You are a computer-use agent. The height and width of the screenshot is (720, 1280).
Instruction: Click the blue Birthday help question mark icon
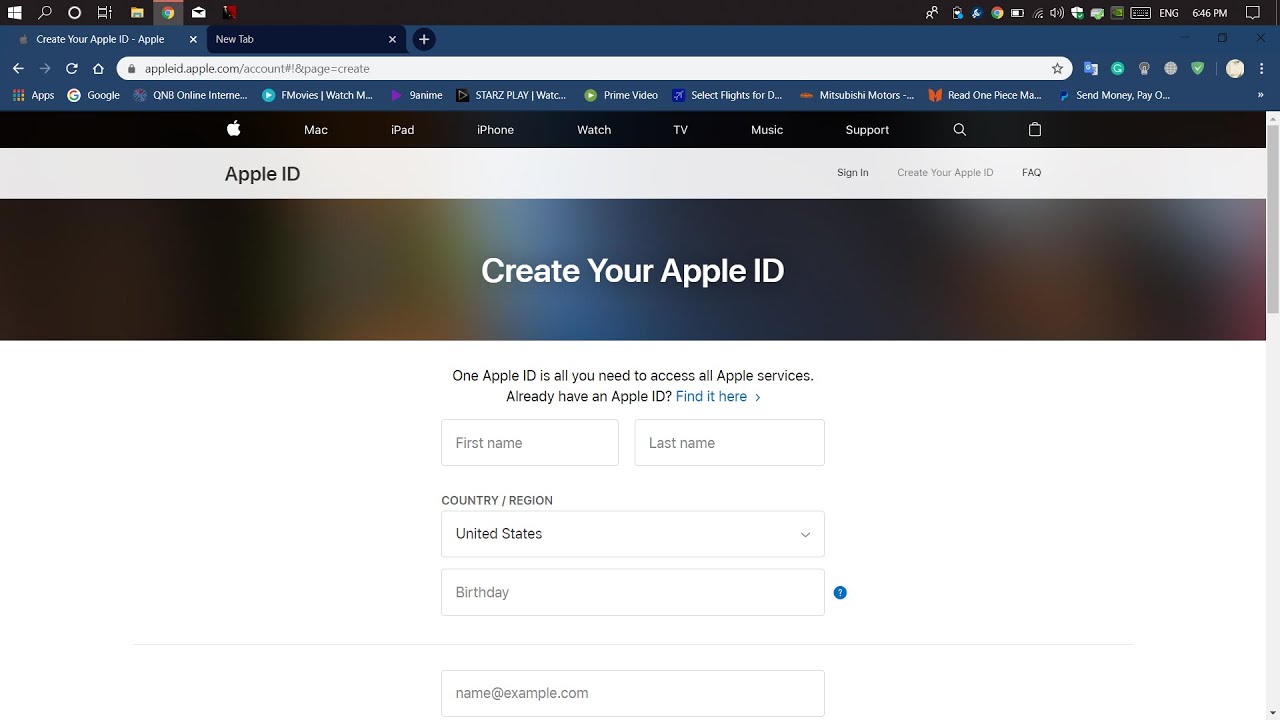(x=840, y=592)
